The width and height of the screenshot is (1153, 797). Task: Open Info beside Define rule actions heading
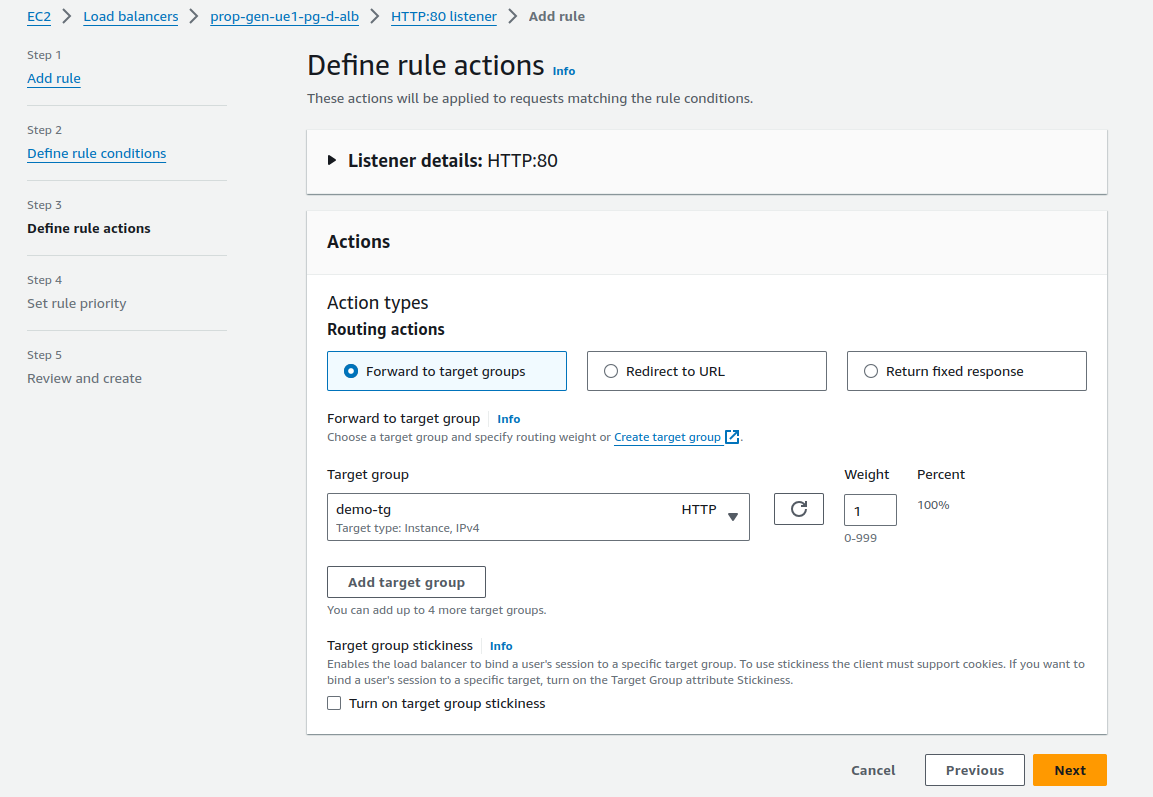(563, 71)
